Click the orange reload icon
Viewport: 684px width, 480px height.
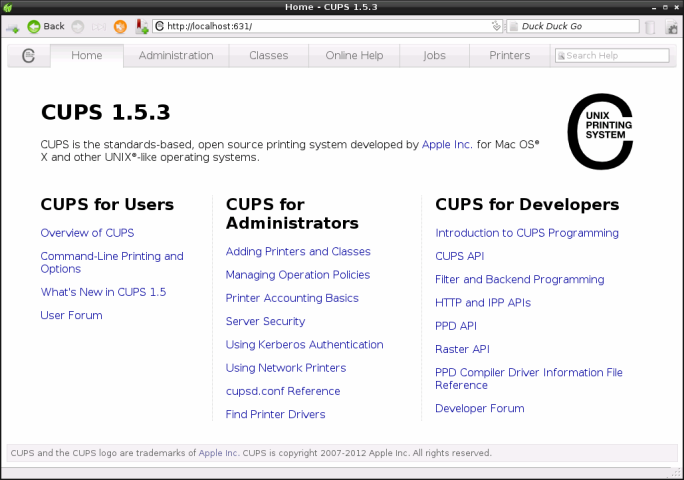[120, 27]
